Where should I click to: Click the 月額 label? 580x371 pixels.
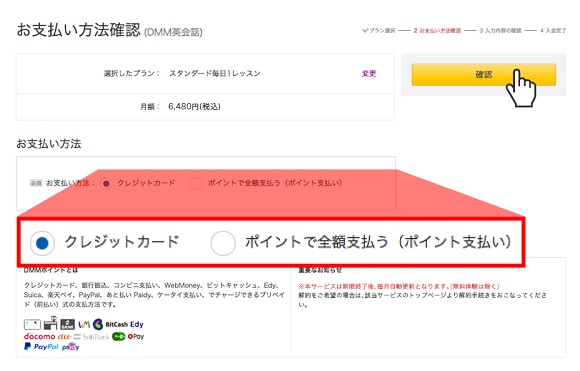pyautogui.click(x=150, y=107)
